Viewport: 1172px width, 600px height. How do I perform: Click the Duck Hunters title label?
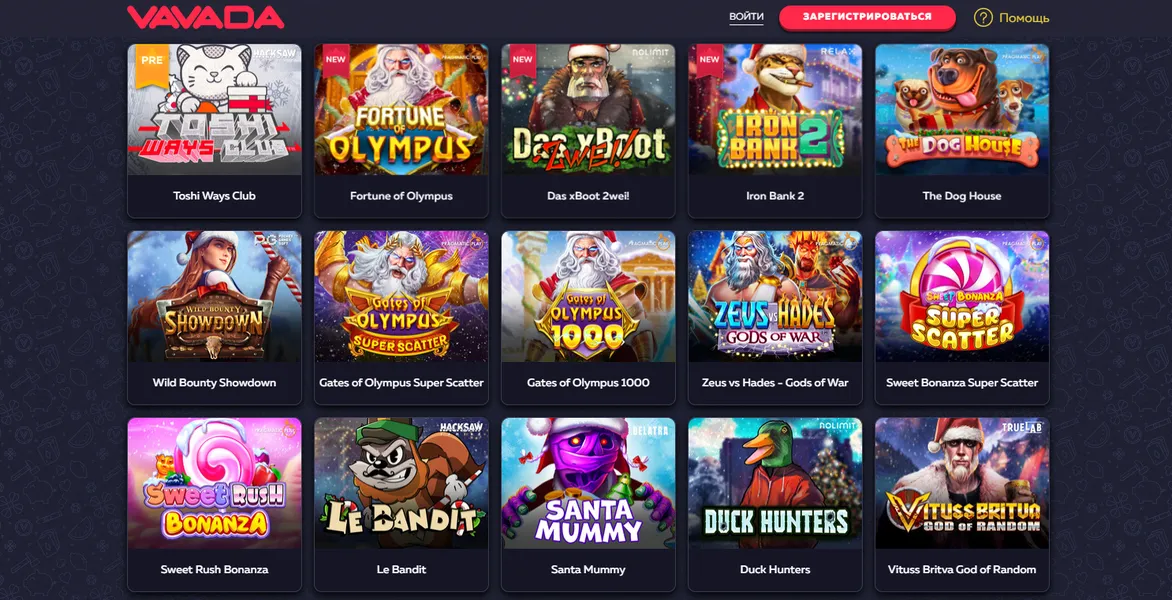[x=775, y=569]
